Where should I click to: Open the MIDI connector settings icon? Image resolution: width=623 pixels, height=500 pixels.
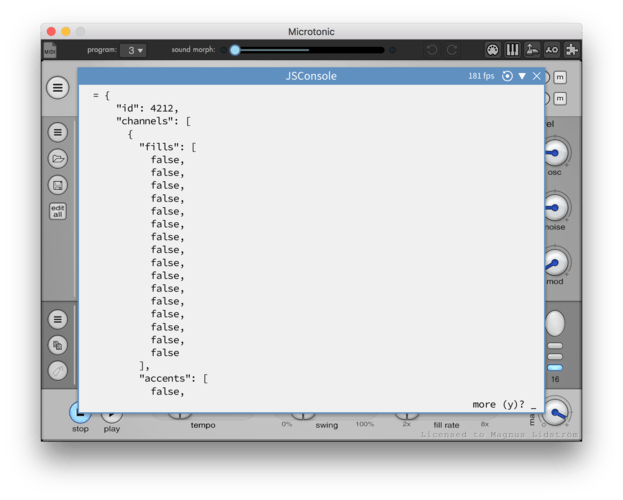click(x=492, y=50)
